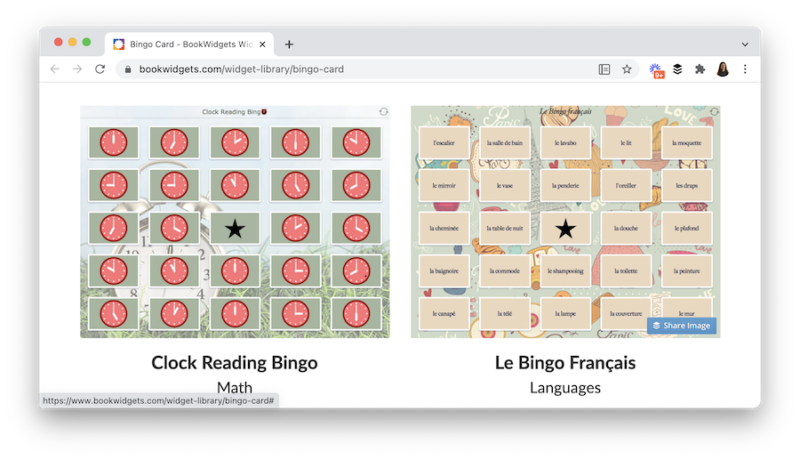
Task: Mark the "la douche" bingo square
Action: tap(626, 228)
